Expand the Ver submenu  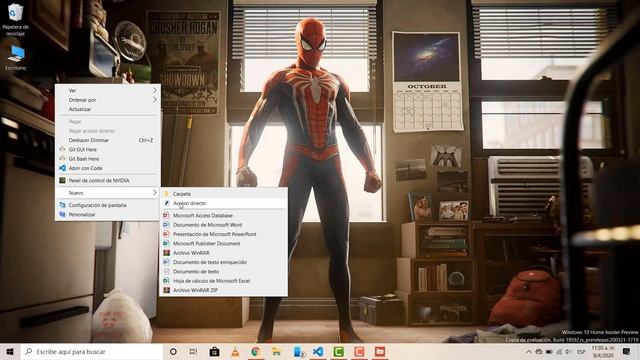(x=107, y=90)
